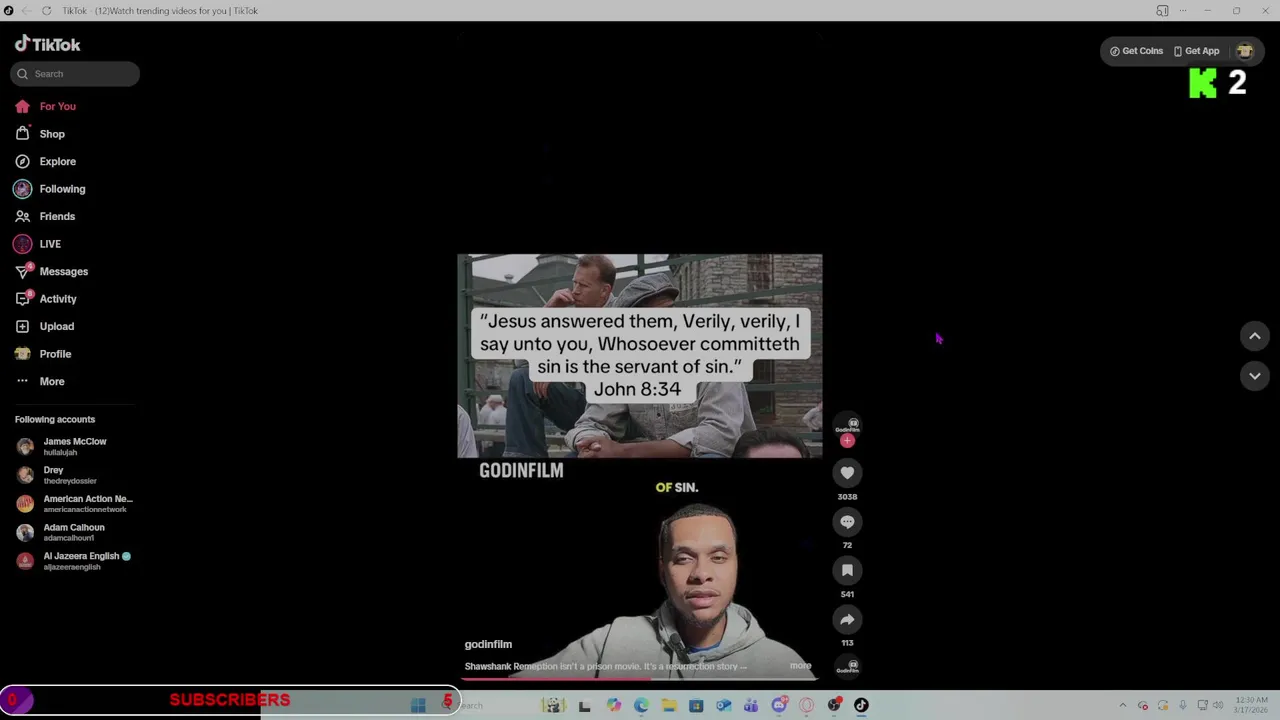This screenshot has height=720, width=1280.
Task: Click the Upload option
Action: tap(56, 326)
